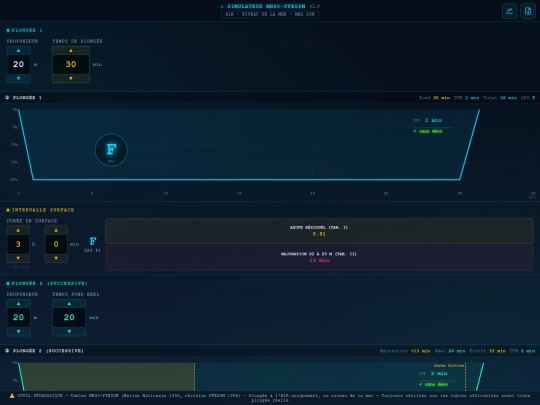The image size is (540, 405).
Task: Click the Simulateur MN90-FFESSM title
Action: [266, 6]
